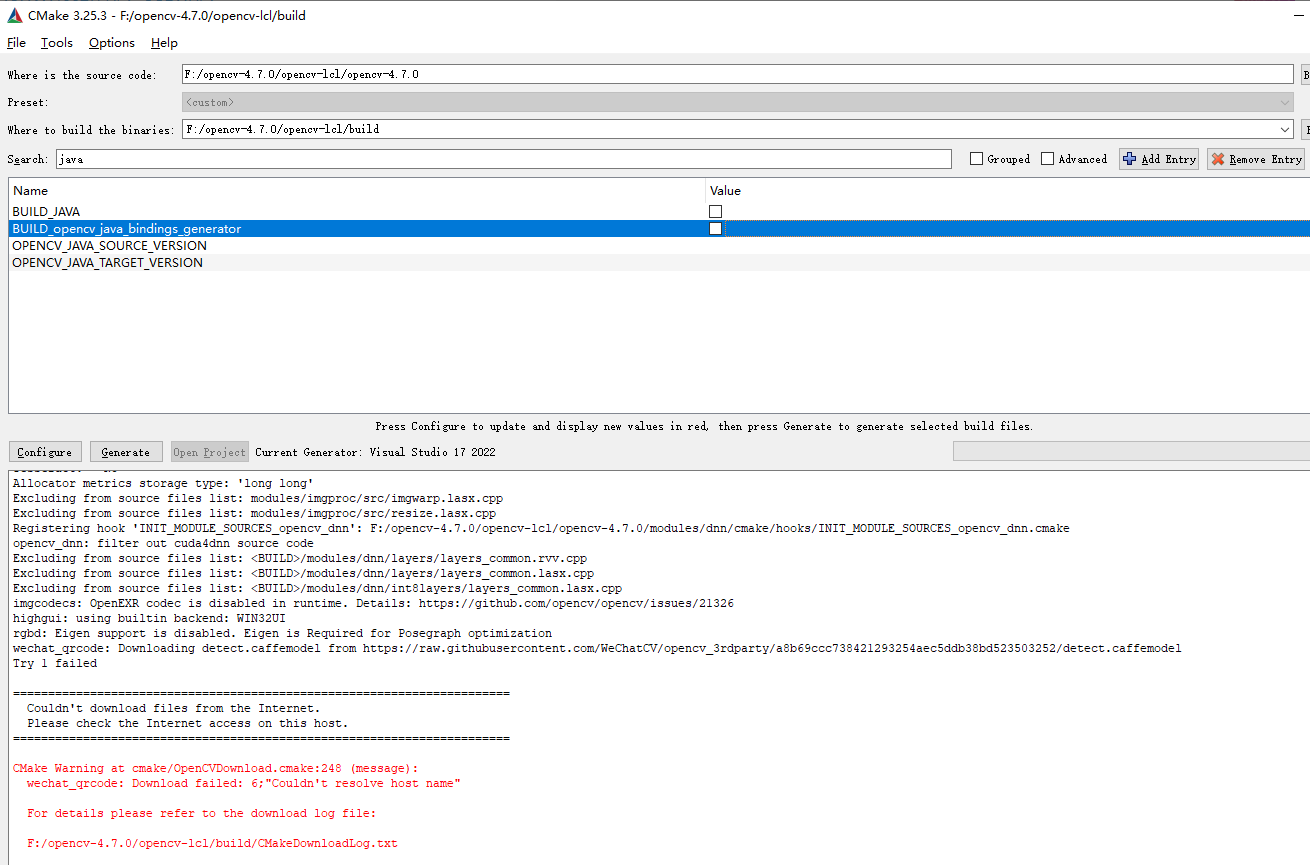Toggle the Advanced checkbox
Viewport: 1310px width, 865px height.
[1049, 158]
